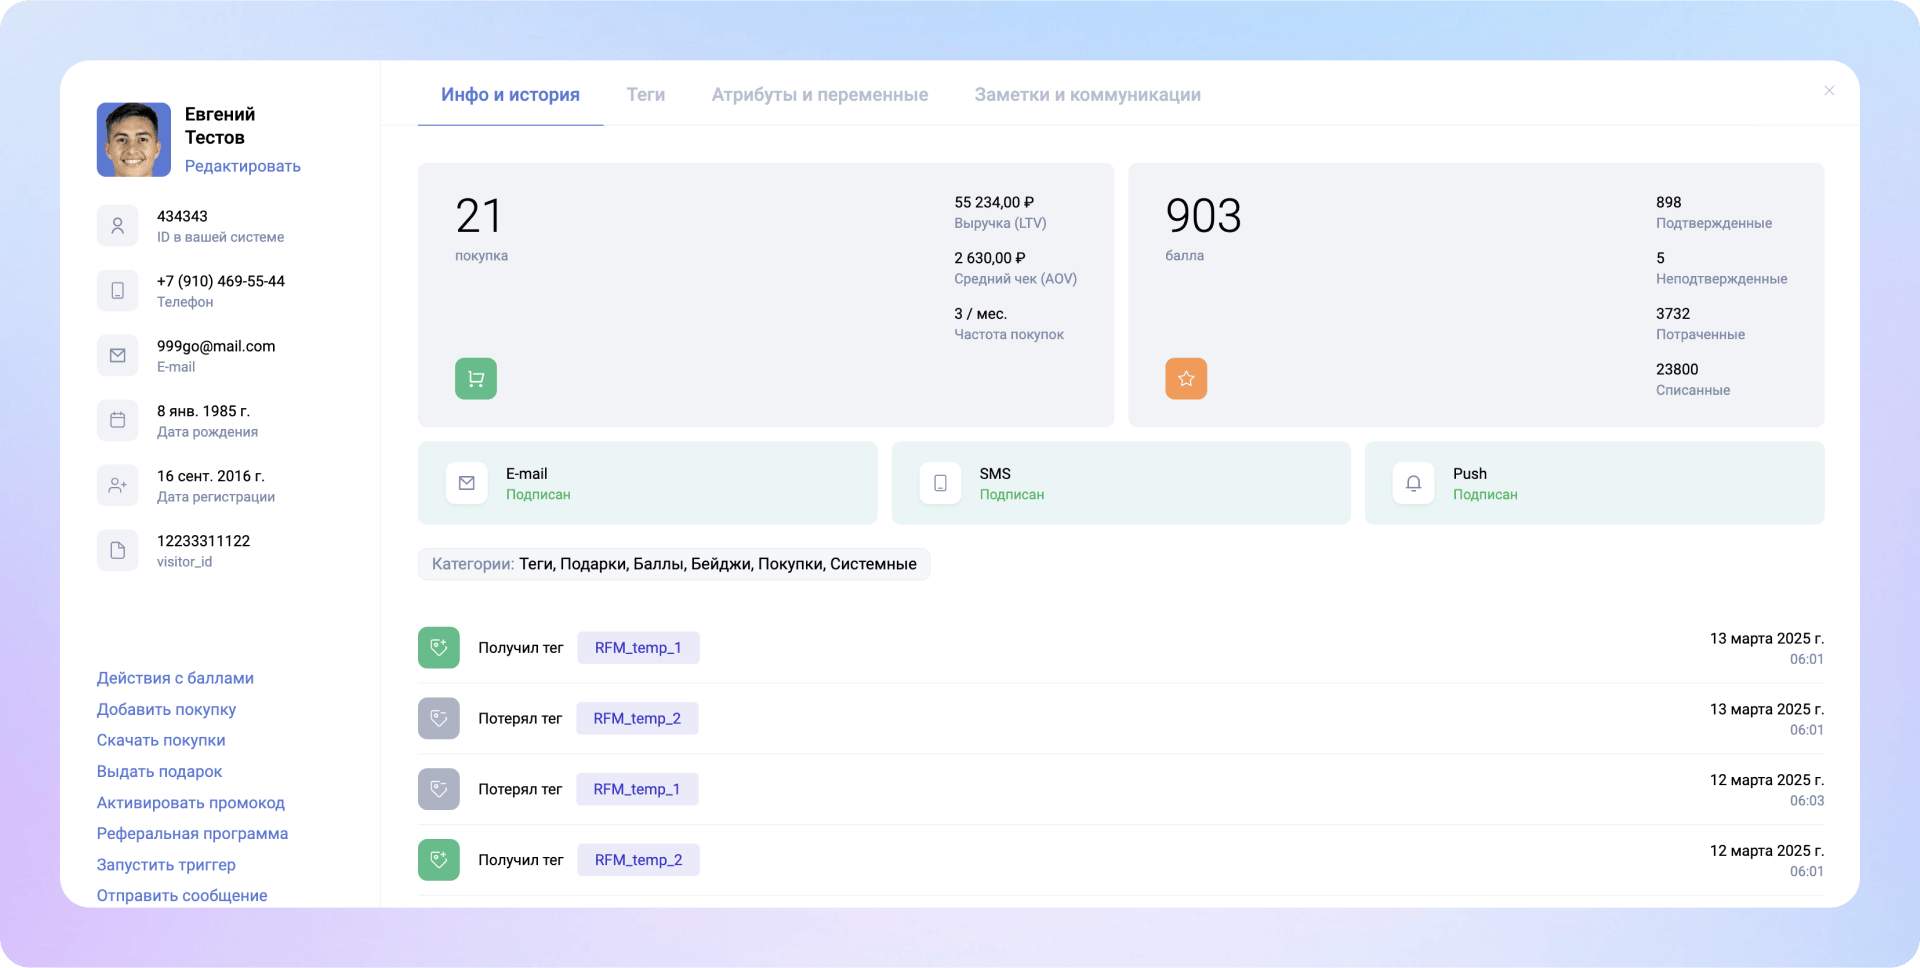Open Действия с баллами
Viewport: 1920px width, 968px height.
(x=175, y=678)
